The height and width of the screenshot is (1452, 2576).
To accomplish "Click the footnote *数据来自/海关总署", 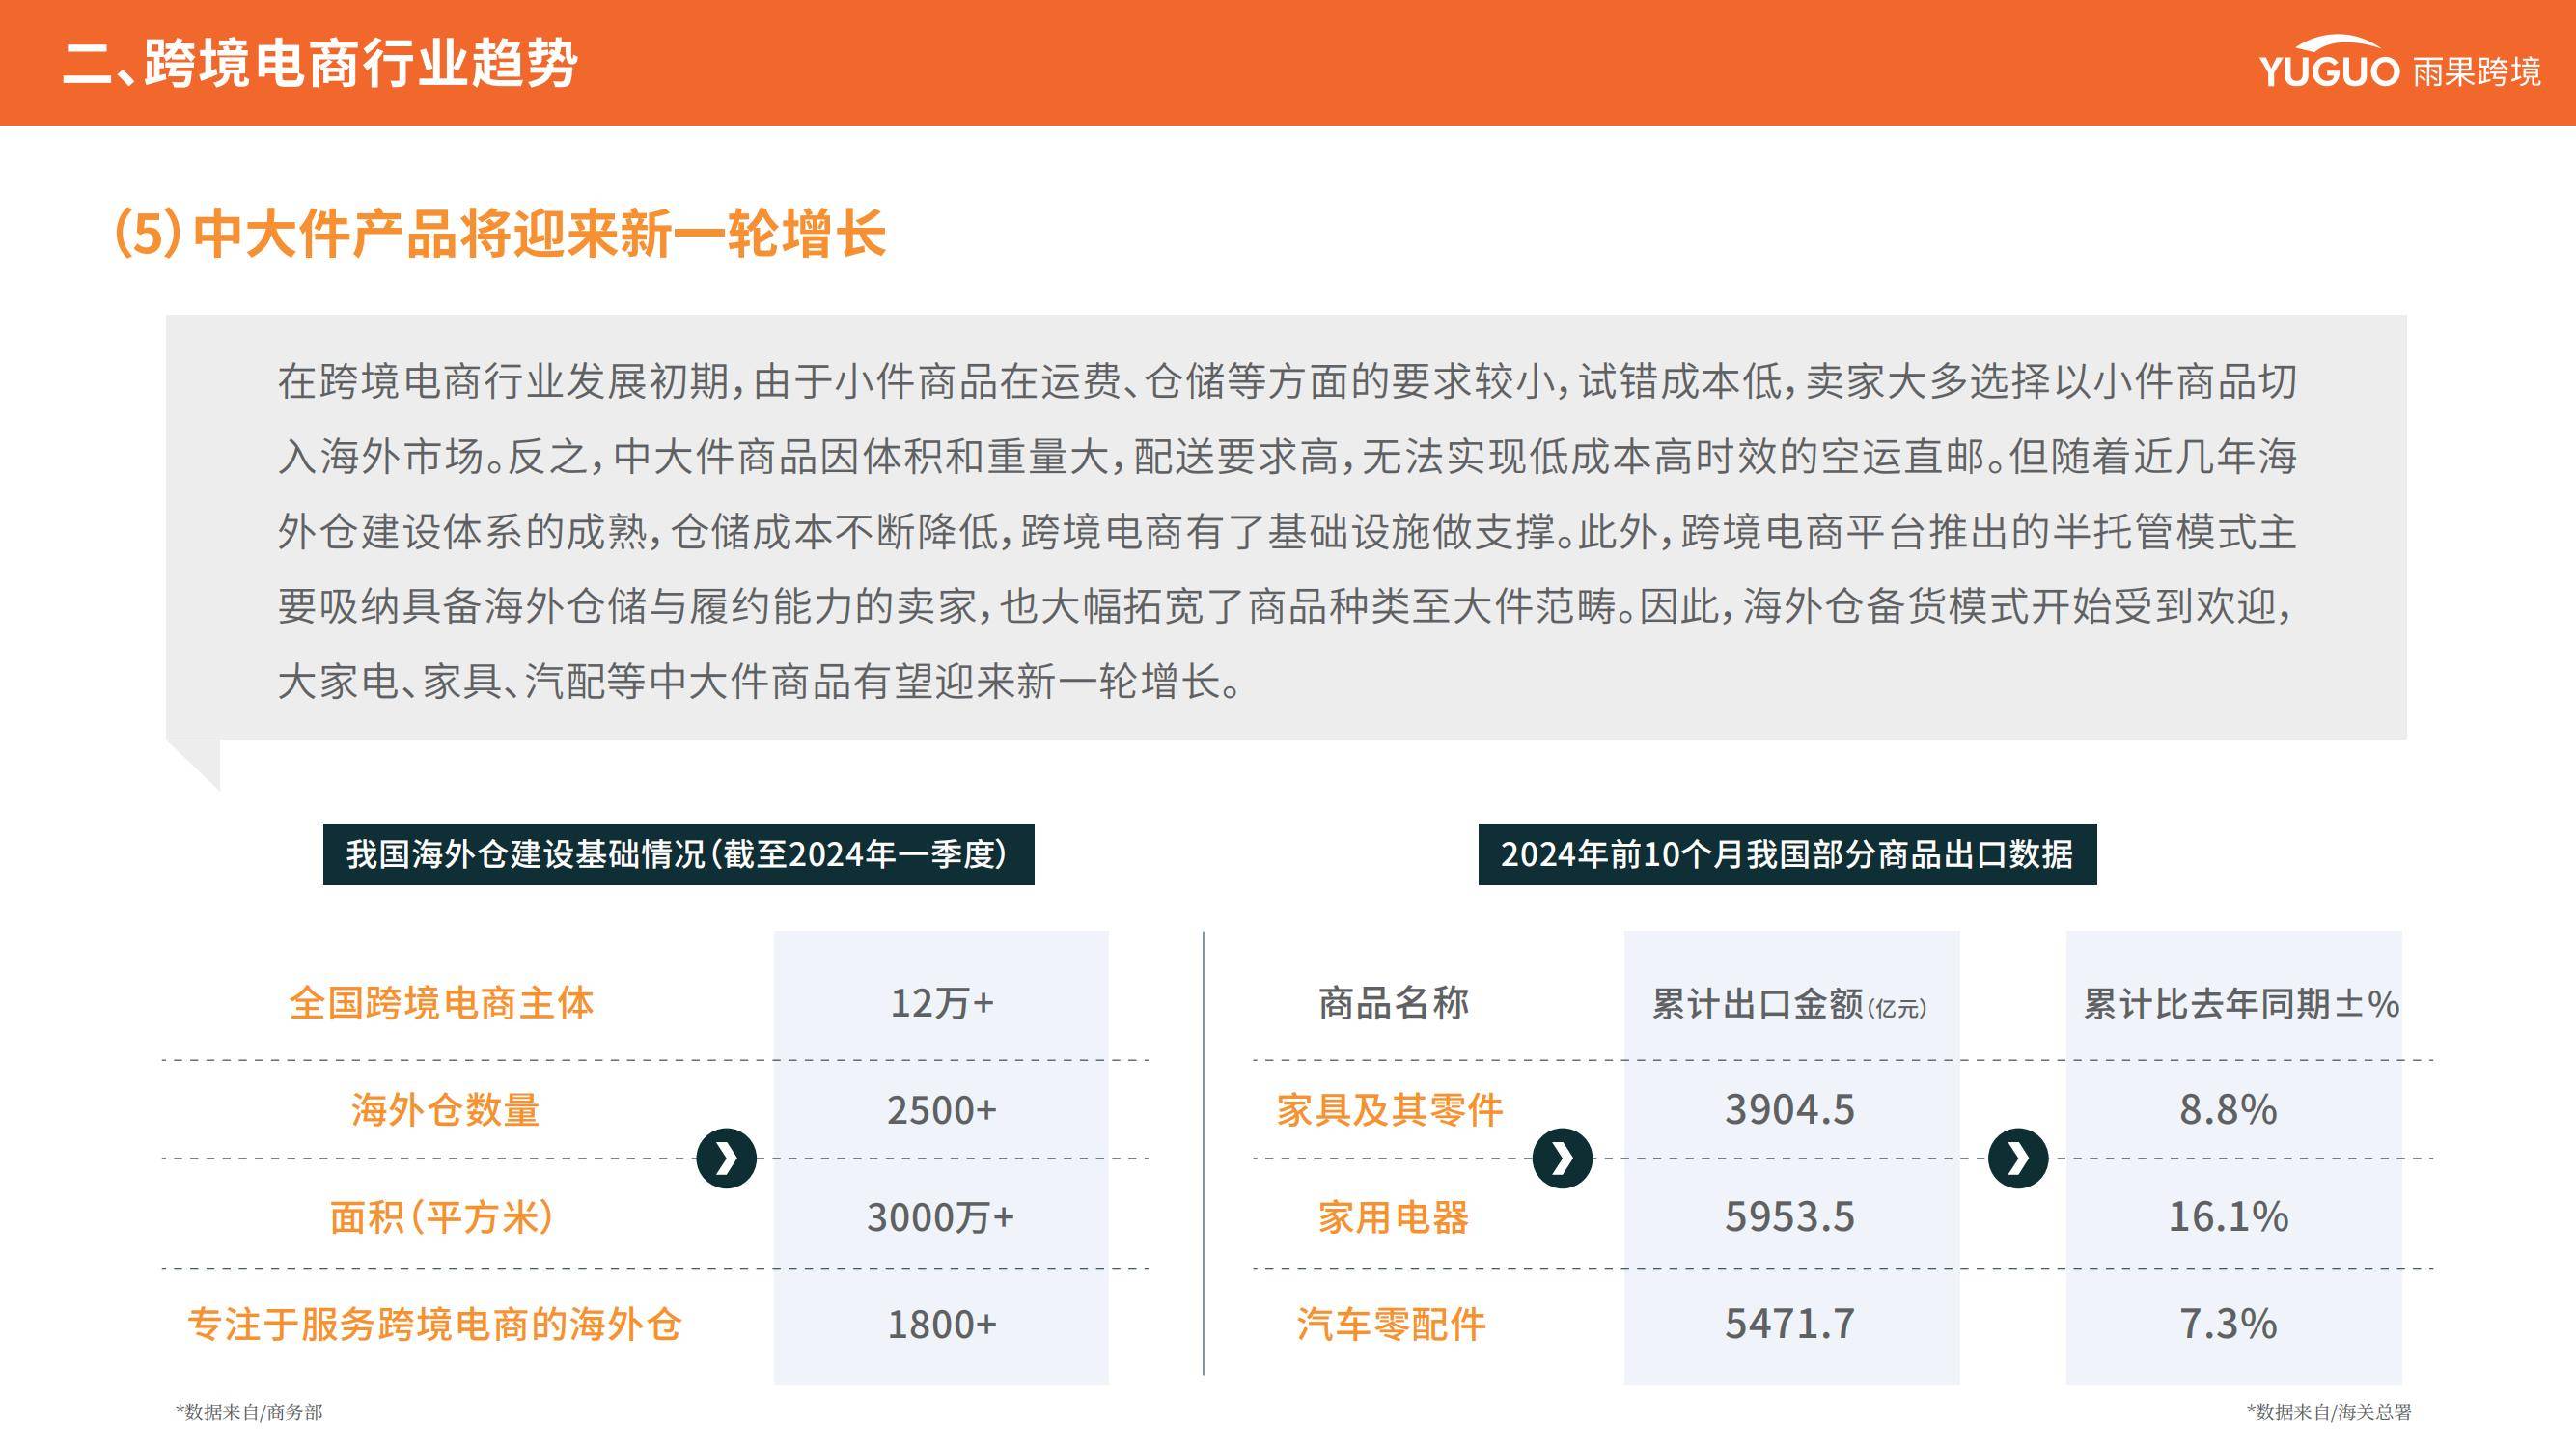I will [x=2329, y=1412].
